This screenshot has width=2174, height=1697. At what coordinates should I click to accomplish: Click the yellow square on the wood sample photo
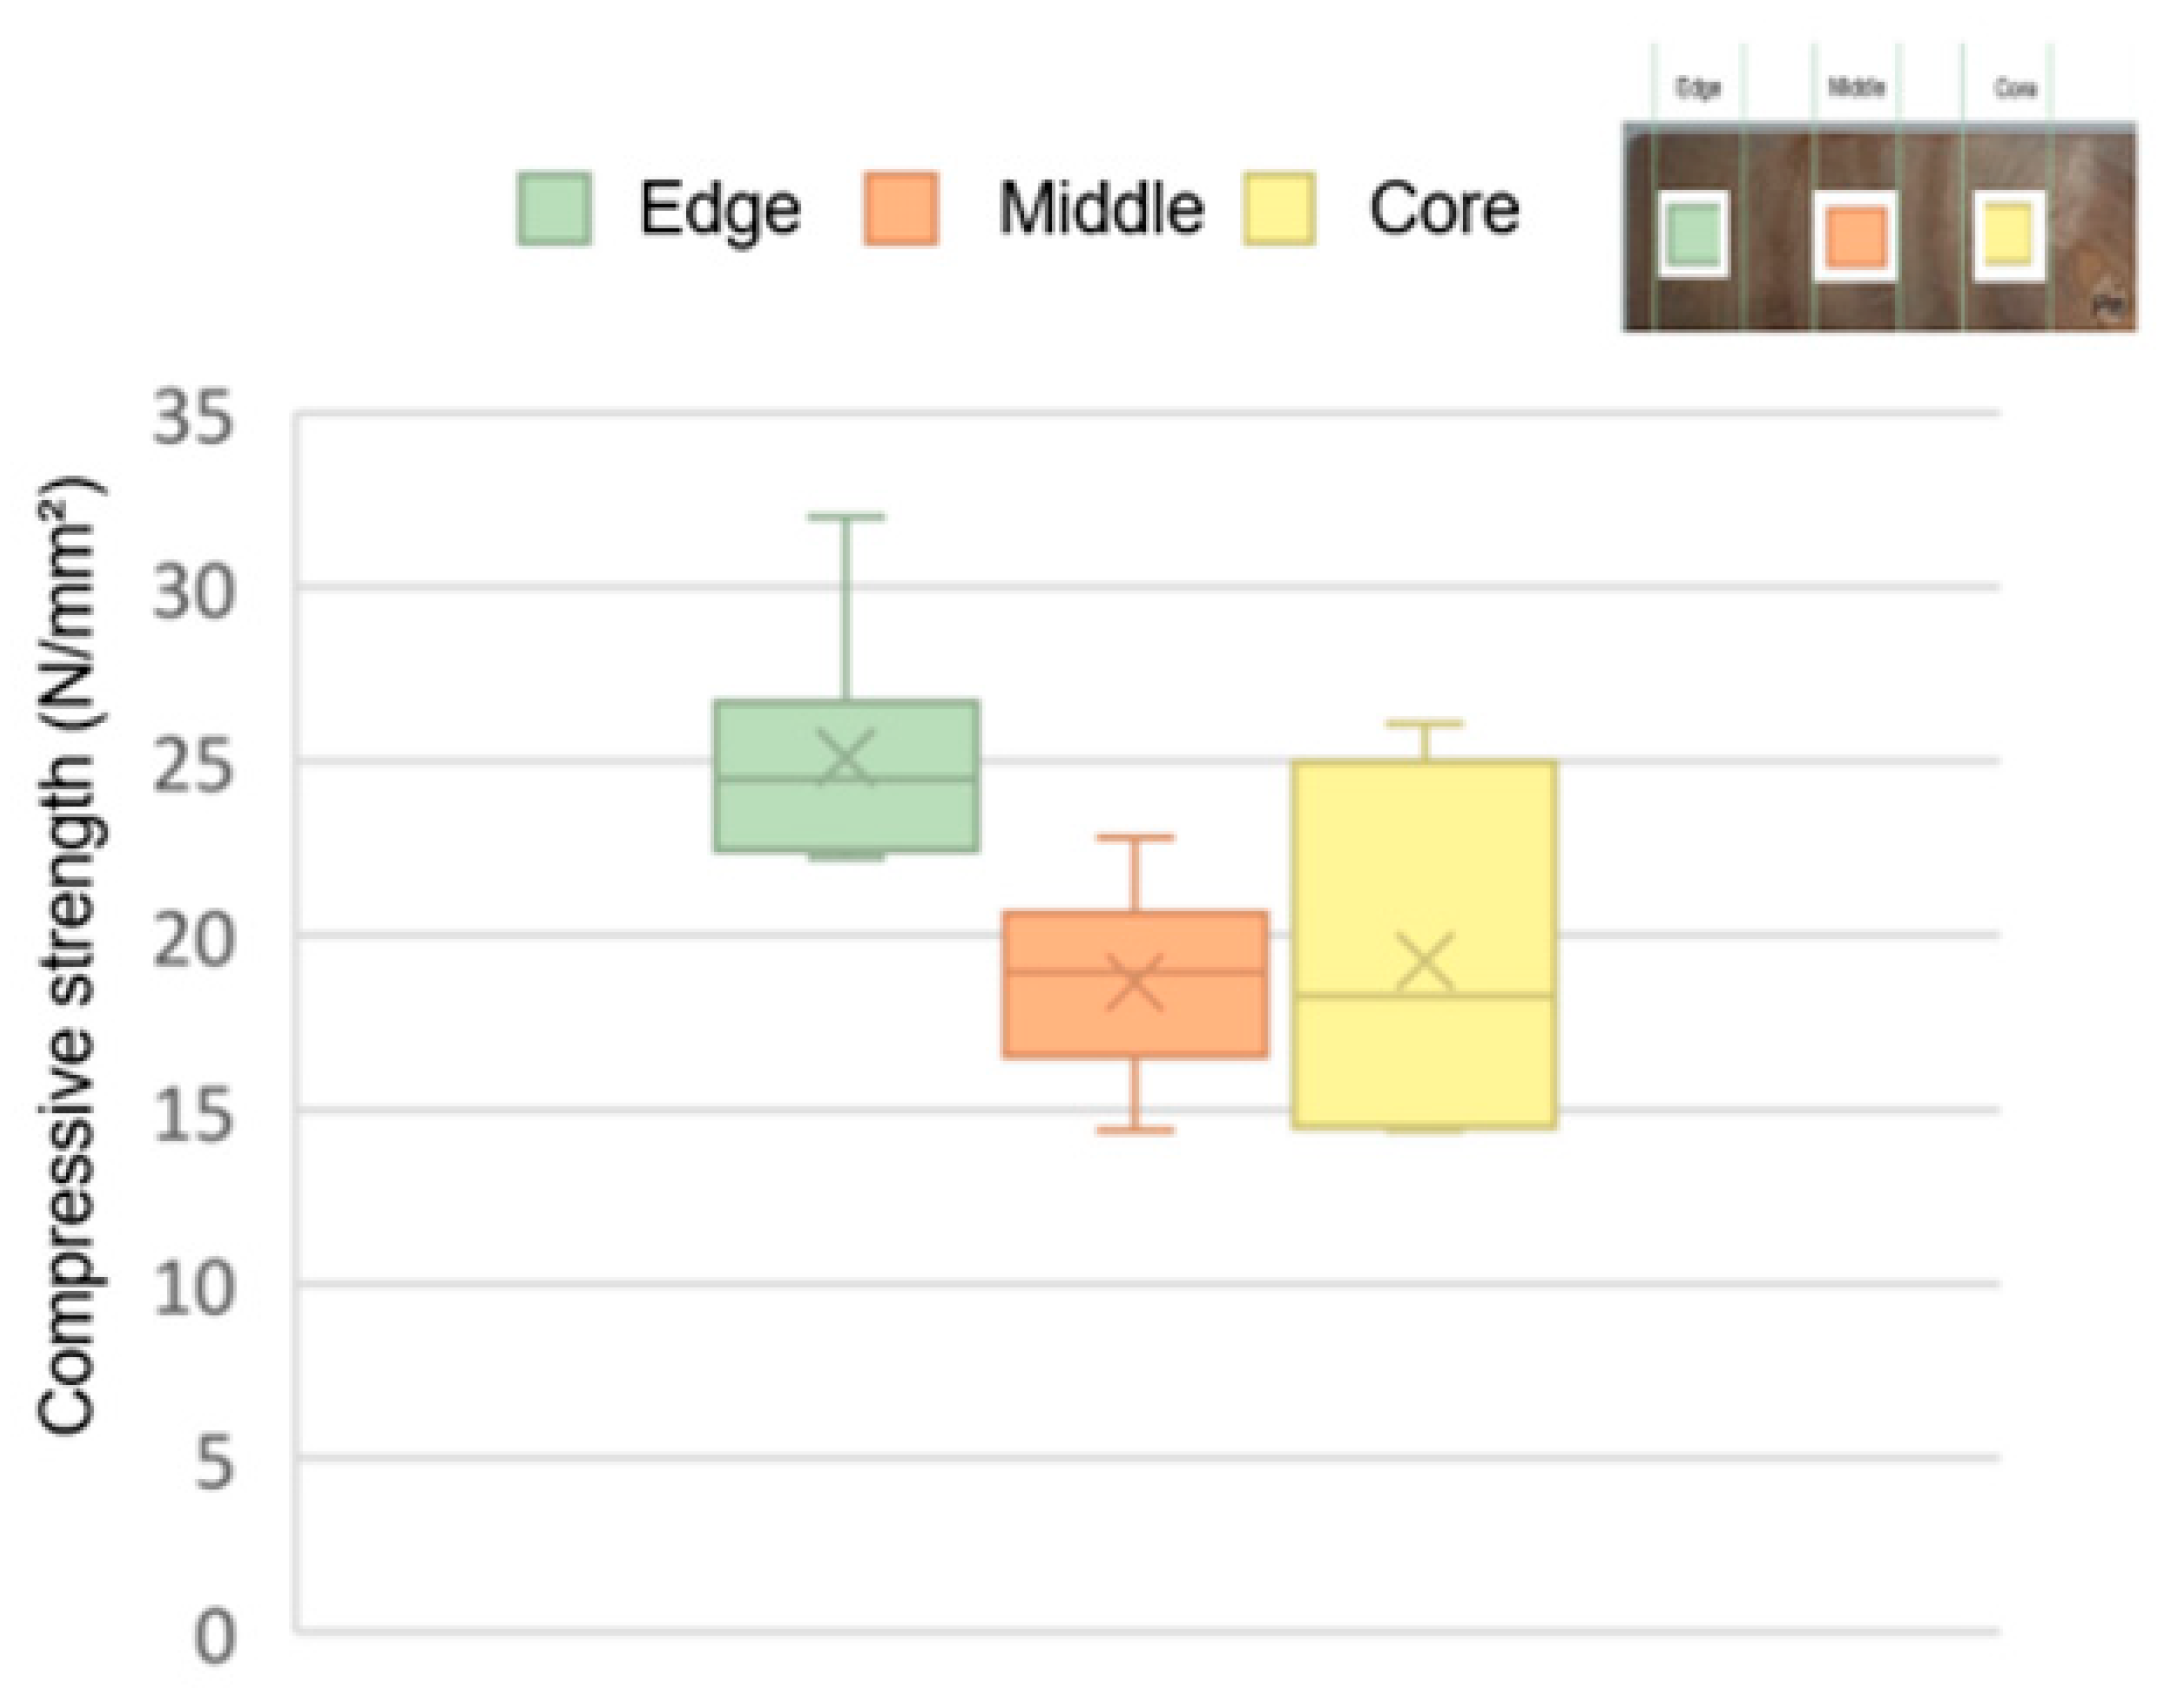[x=2008, y=233]
